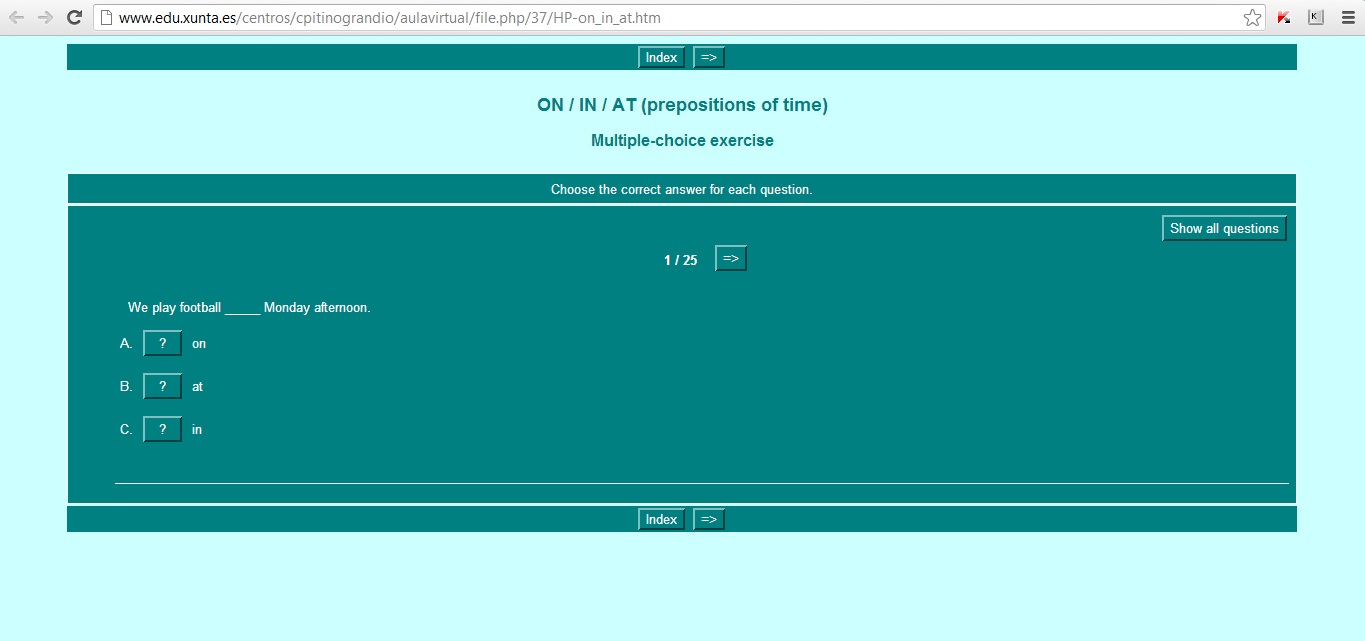Click the top Index button
Image resolution: width=1365 pixels, height=641 pixels.
click(x=661, y=57)
